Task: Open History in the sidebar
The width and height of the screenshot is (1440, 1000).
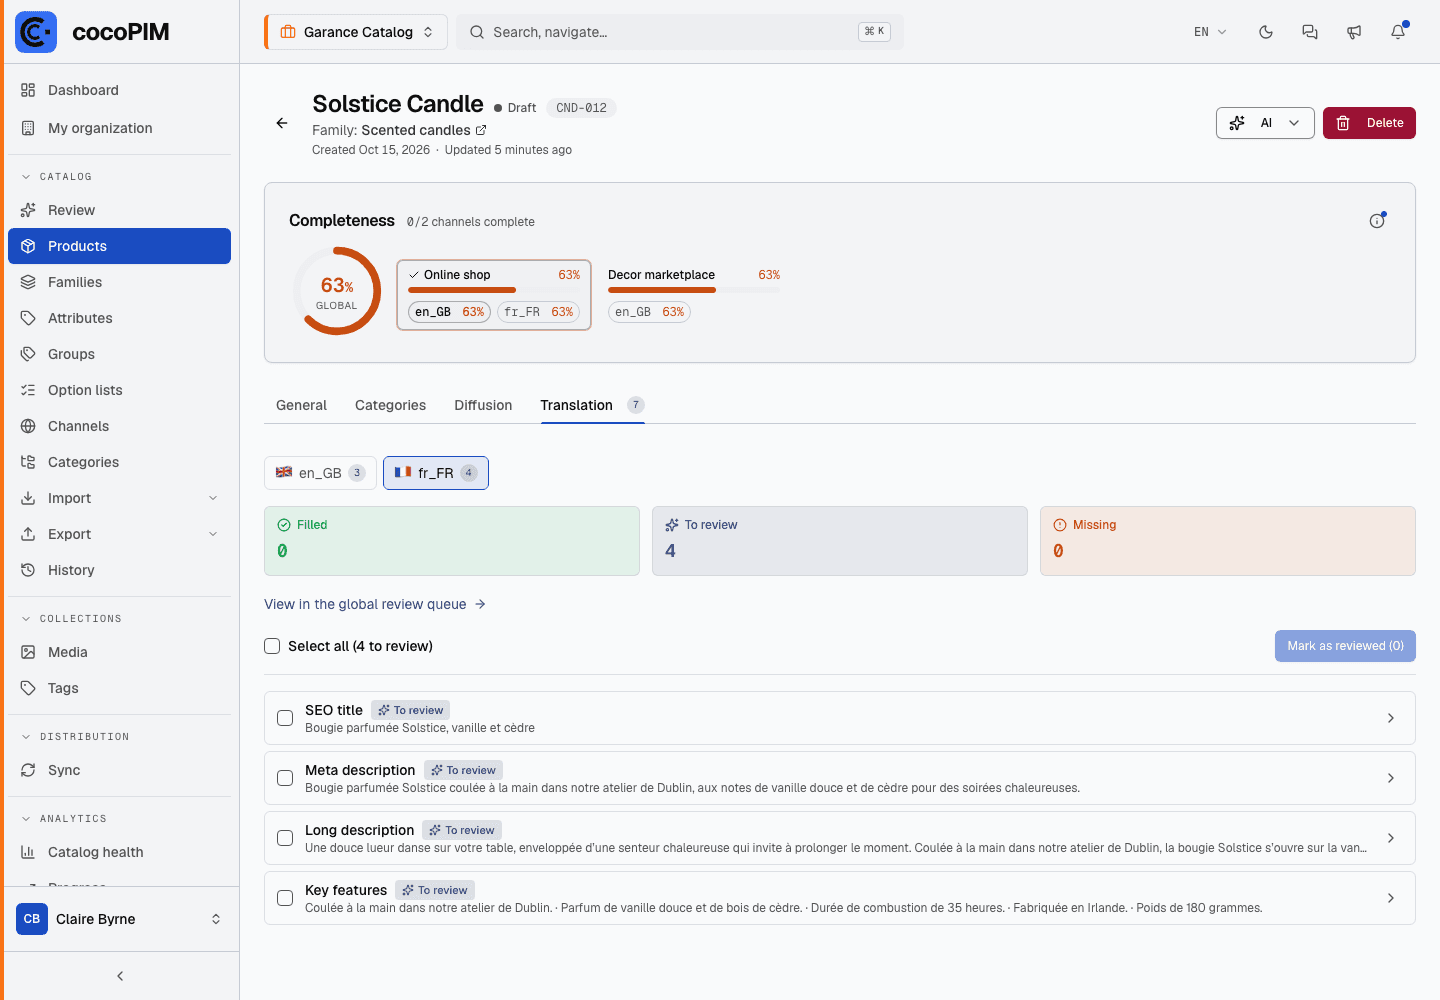Action: tap(120, 570)
